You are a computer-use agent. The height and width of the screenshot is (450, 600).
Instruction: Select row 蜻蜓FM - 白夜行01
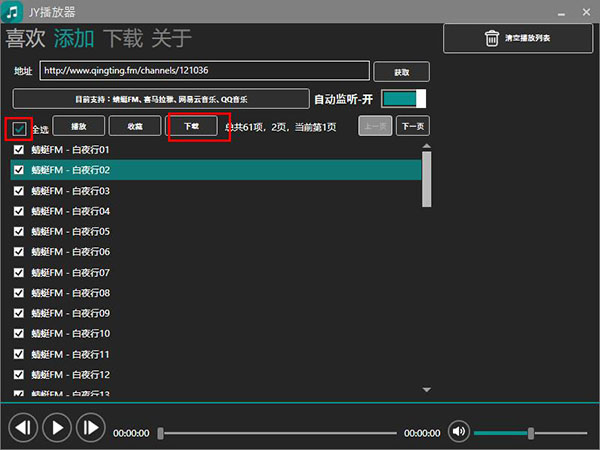coord(216,150)
